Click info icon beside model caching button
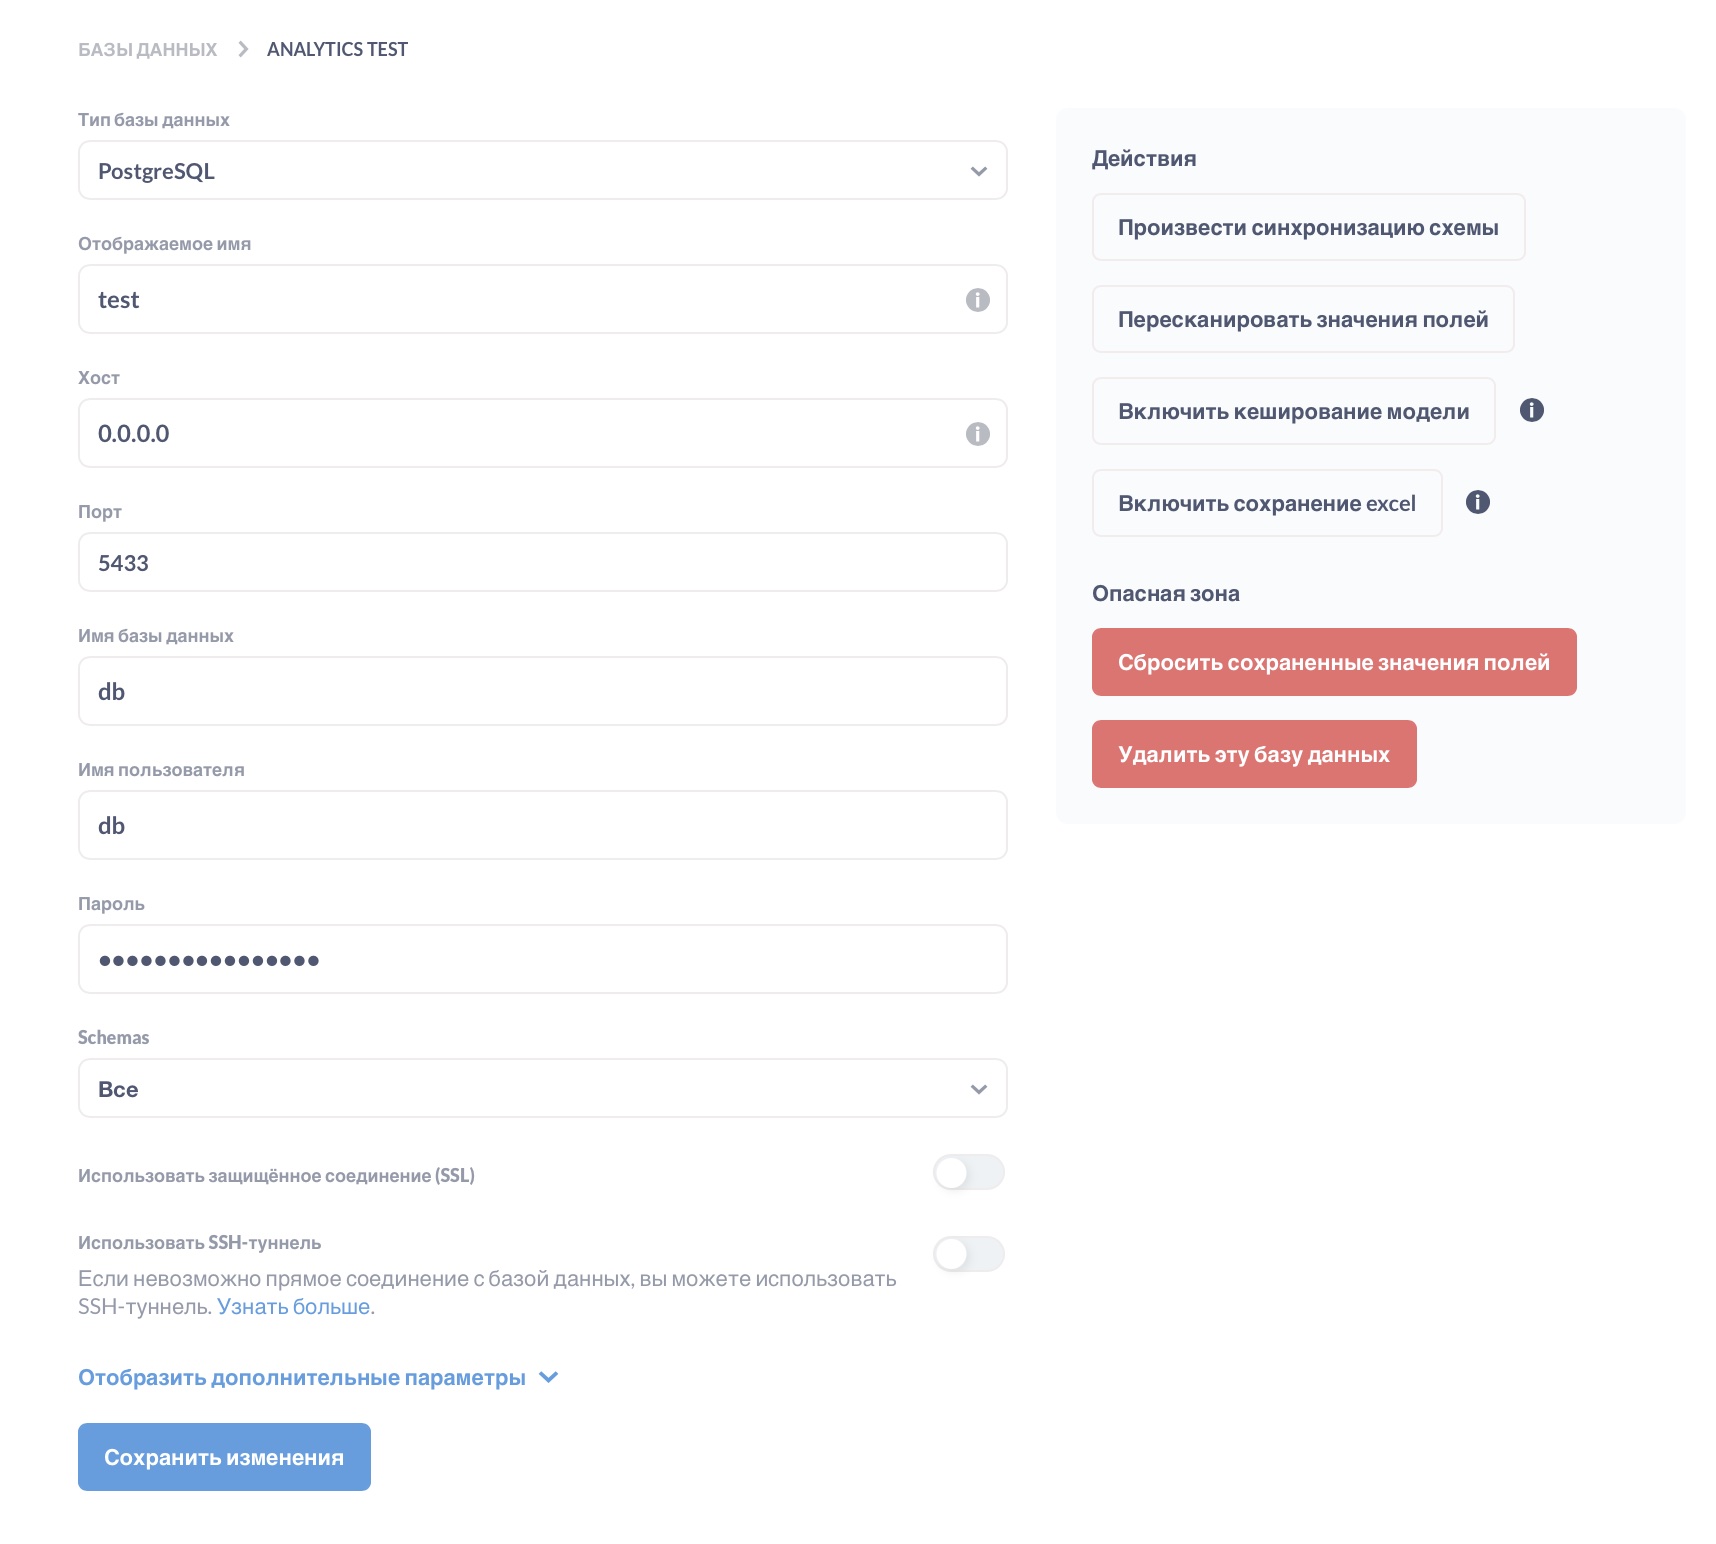 1531,410
